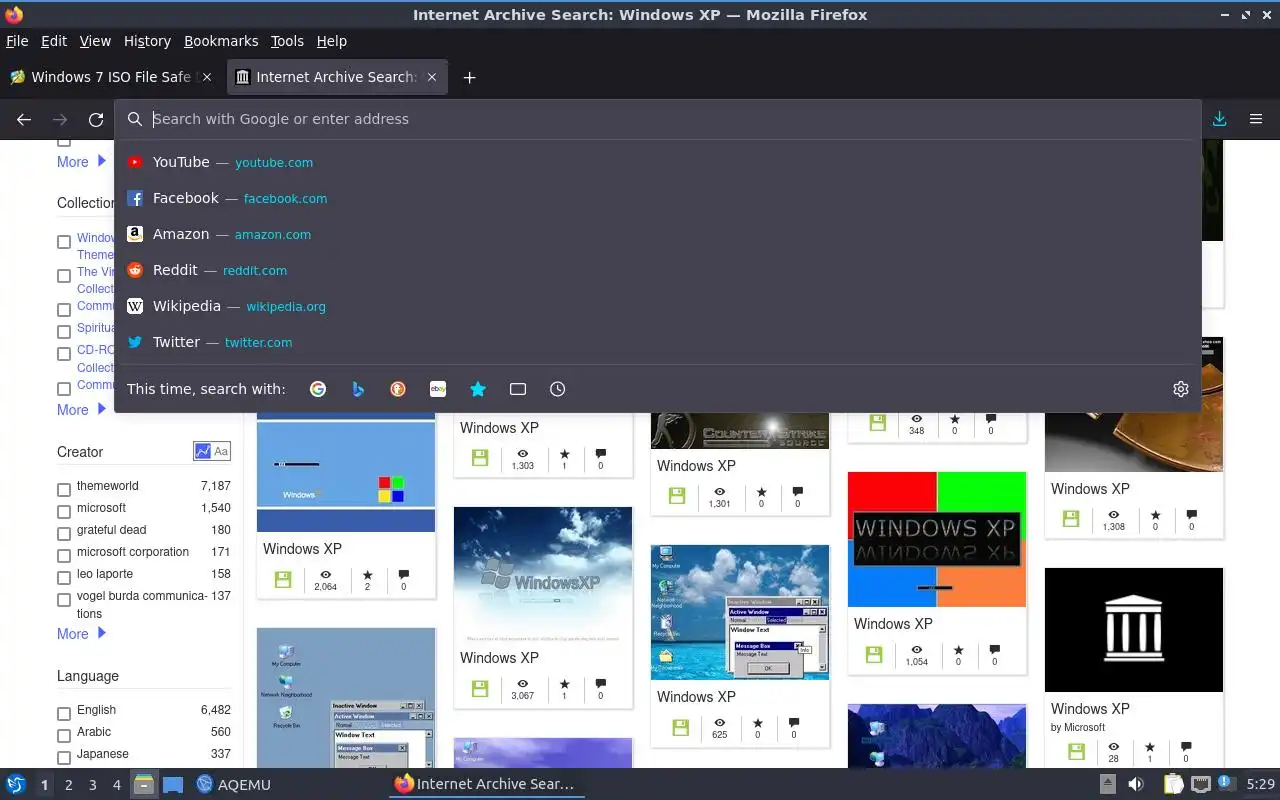Search bookmarks with the star icon
The width and height of the screenshot is (1280, 800).
(x=478, y=389)
